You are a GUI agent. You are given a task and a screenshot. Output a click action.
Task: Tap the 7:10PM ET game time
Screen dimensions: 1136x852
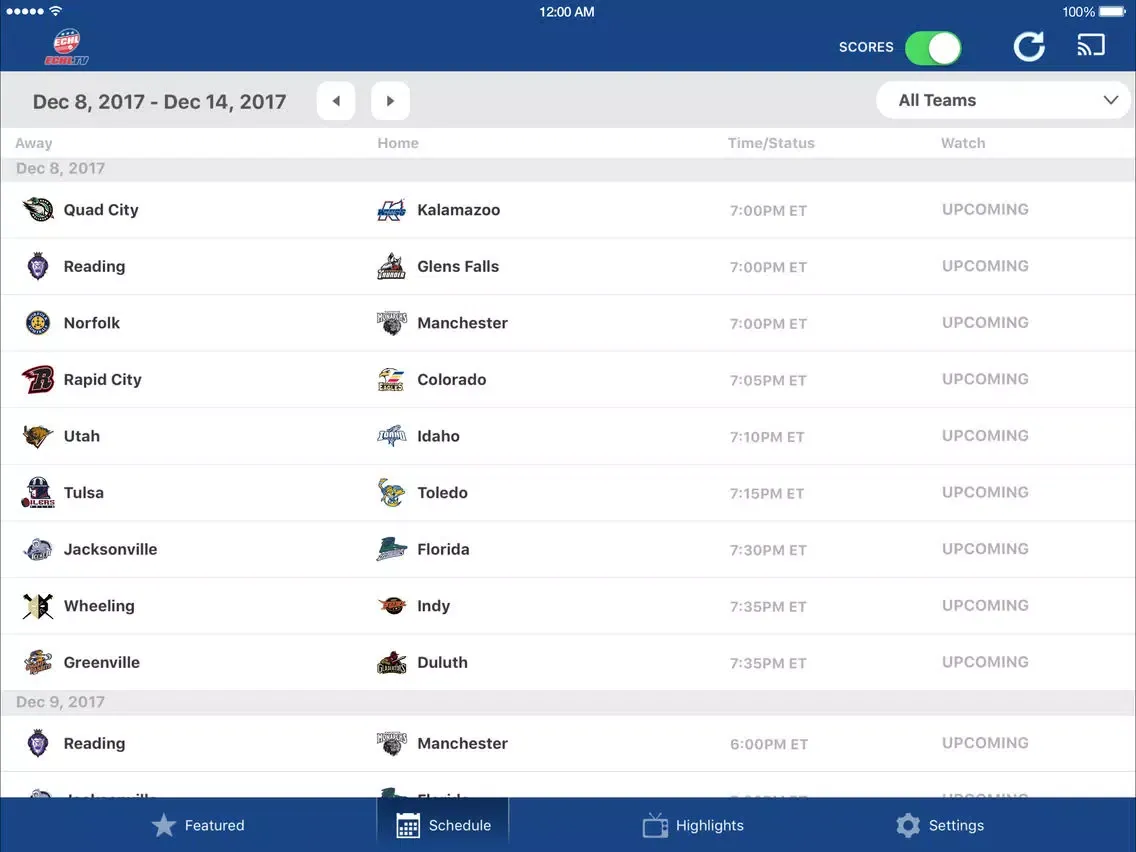click(x=767, y=437)
